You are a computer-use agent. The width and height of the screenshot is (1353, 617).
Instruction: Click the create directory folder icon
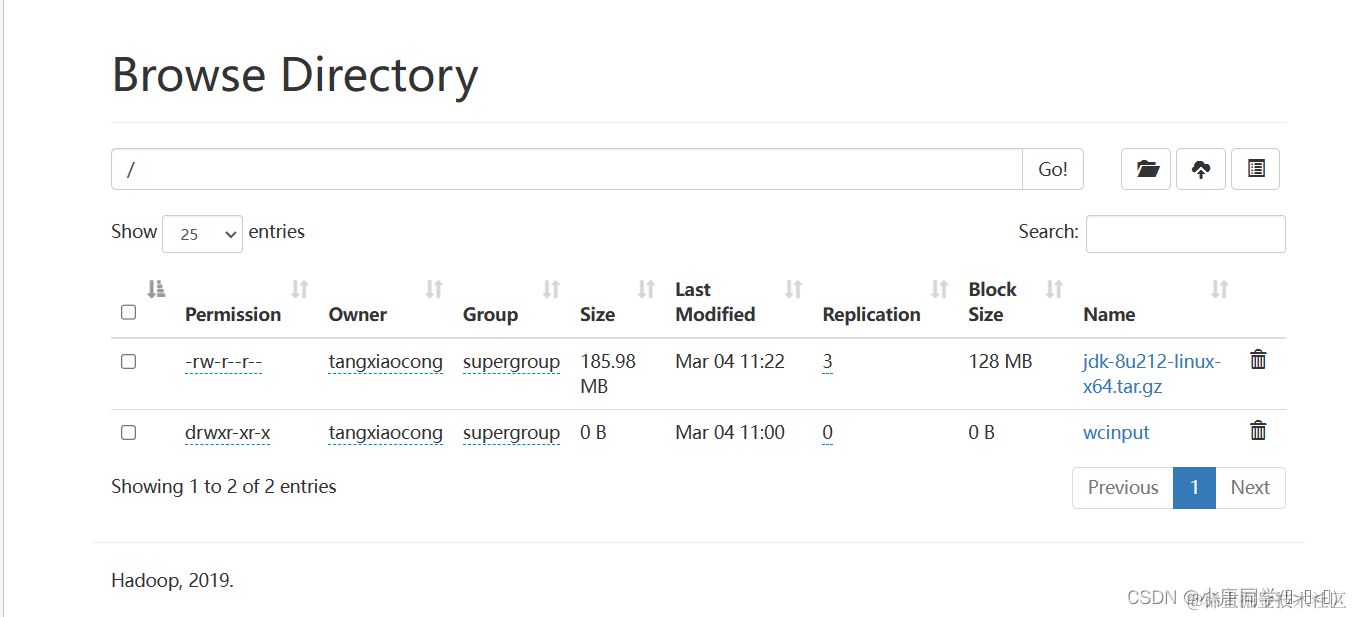[1146, 169]
